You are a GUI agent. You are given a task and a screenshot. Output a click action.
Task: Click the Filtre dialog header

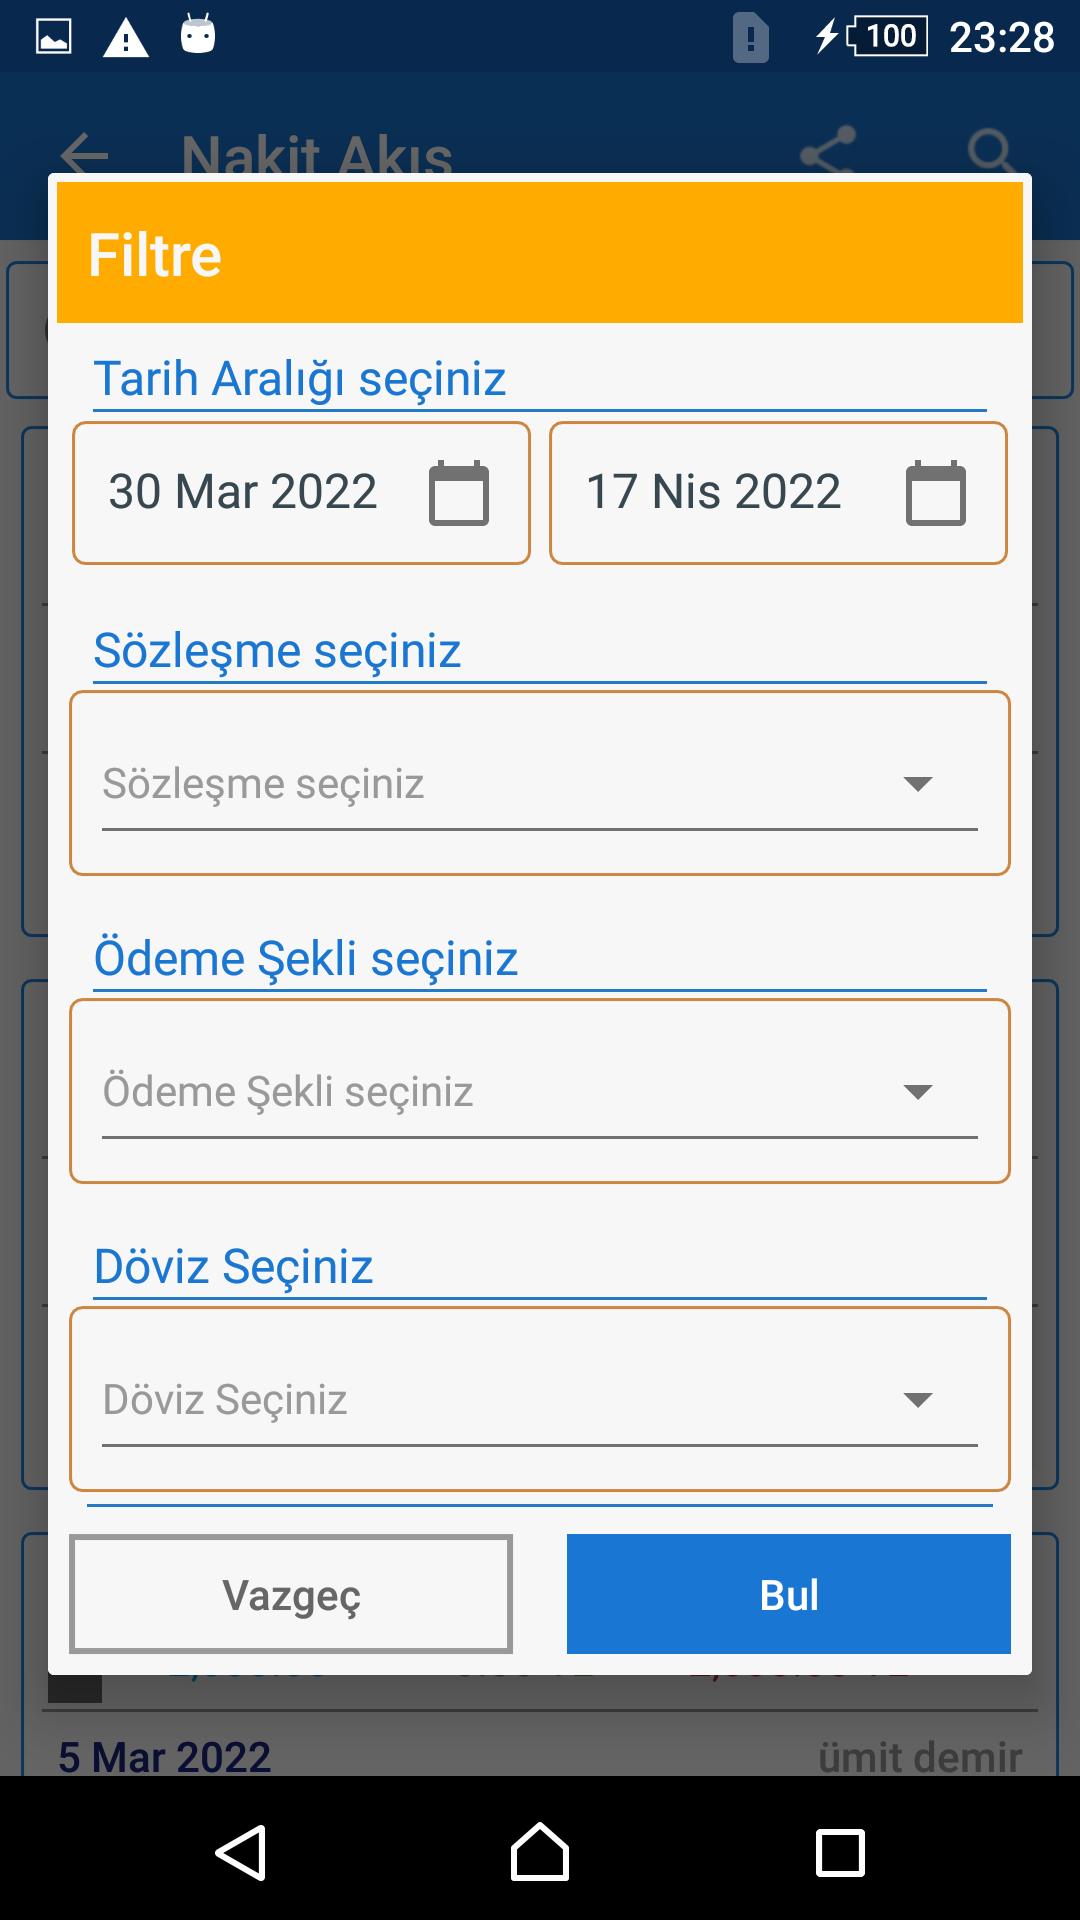click(540, 253)
